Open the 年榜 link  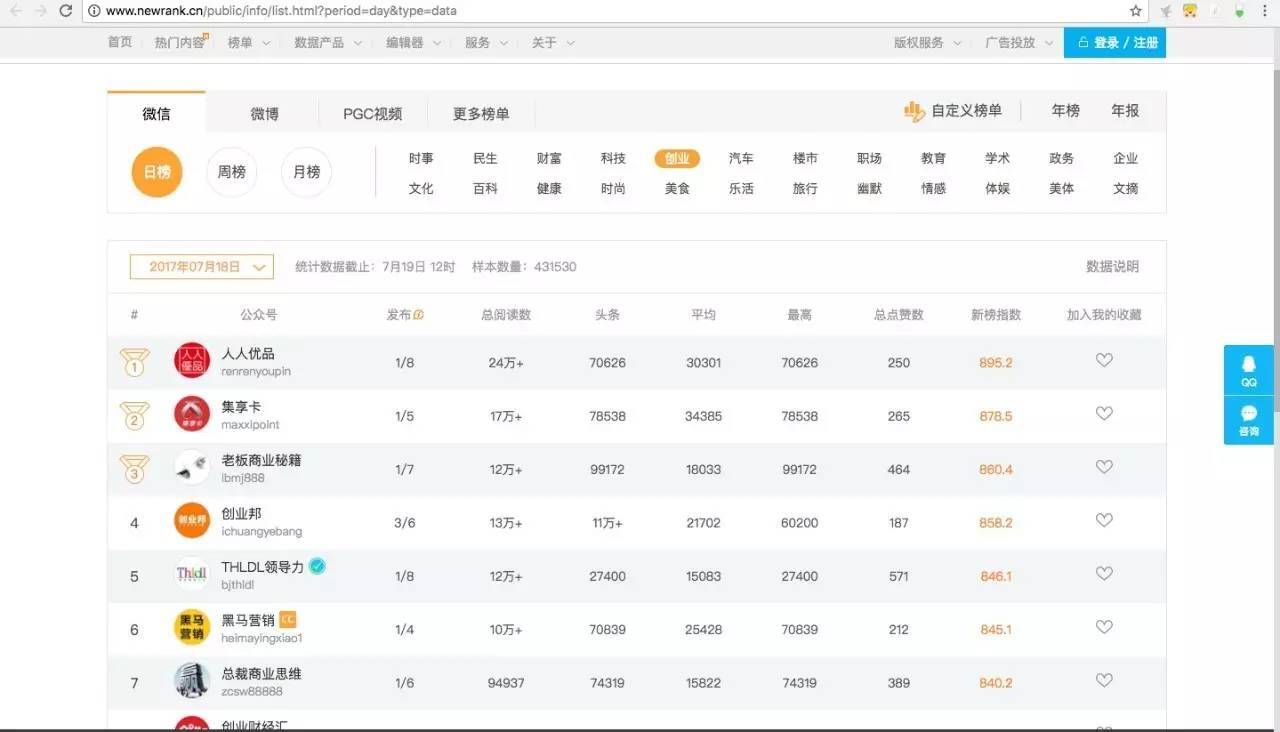1066,111
